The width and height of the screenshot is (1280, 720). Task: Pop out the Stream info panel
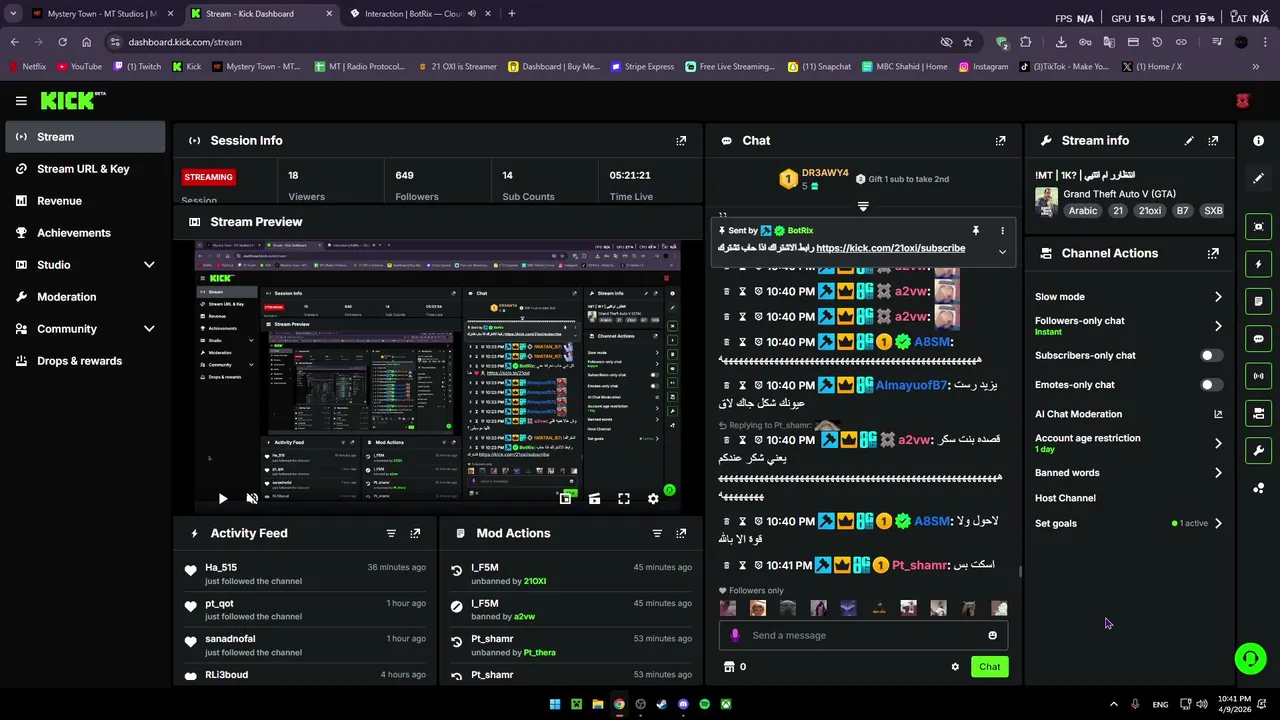coord(1213,141)
